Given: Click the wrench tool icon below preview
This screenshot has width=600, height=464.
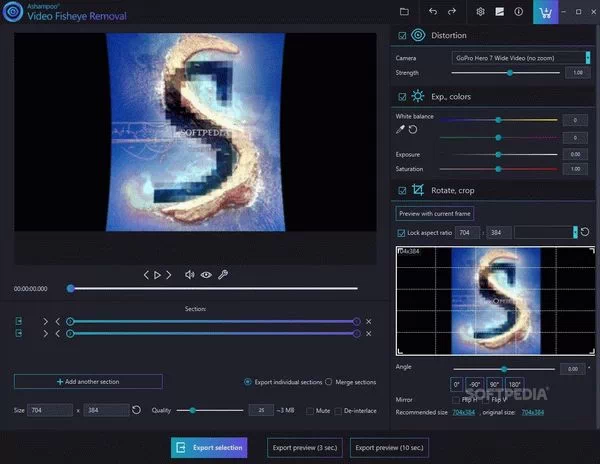Looking at the screenshot, I should (223, 274).
